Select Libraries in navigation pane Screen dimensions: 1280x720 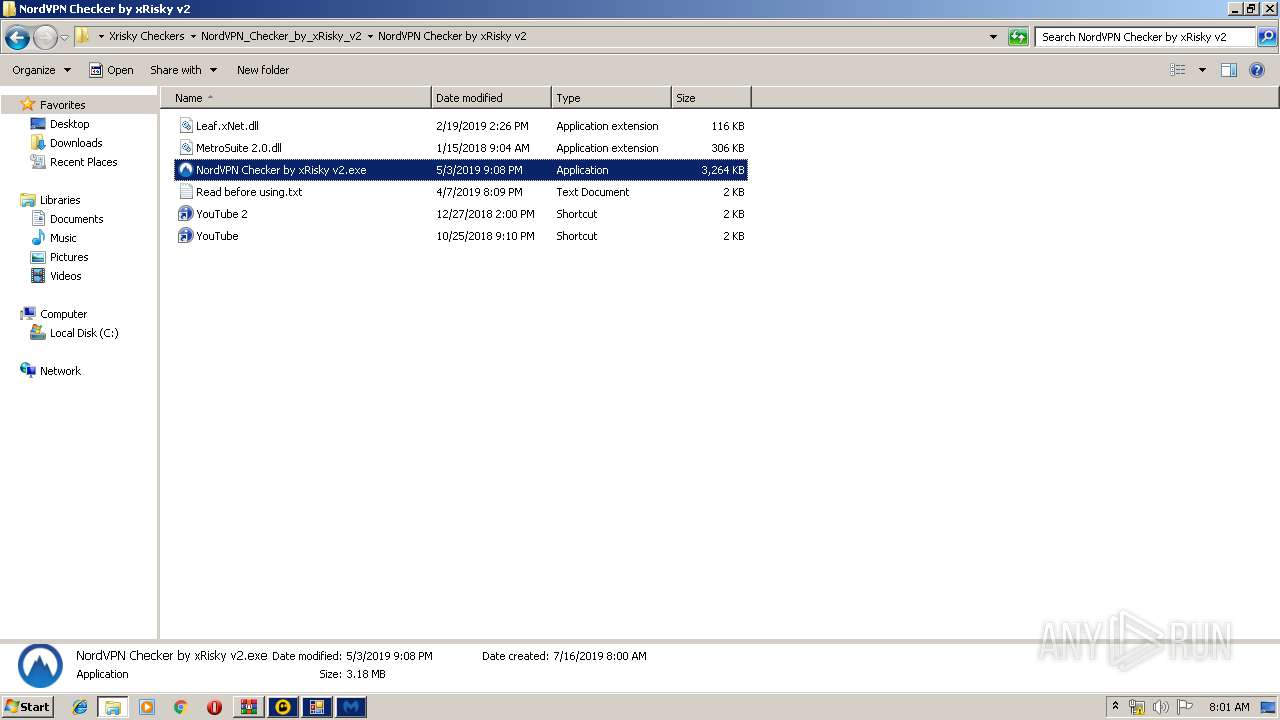pyautogui.click(x=60, y=200)
